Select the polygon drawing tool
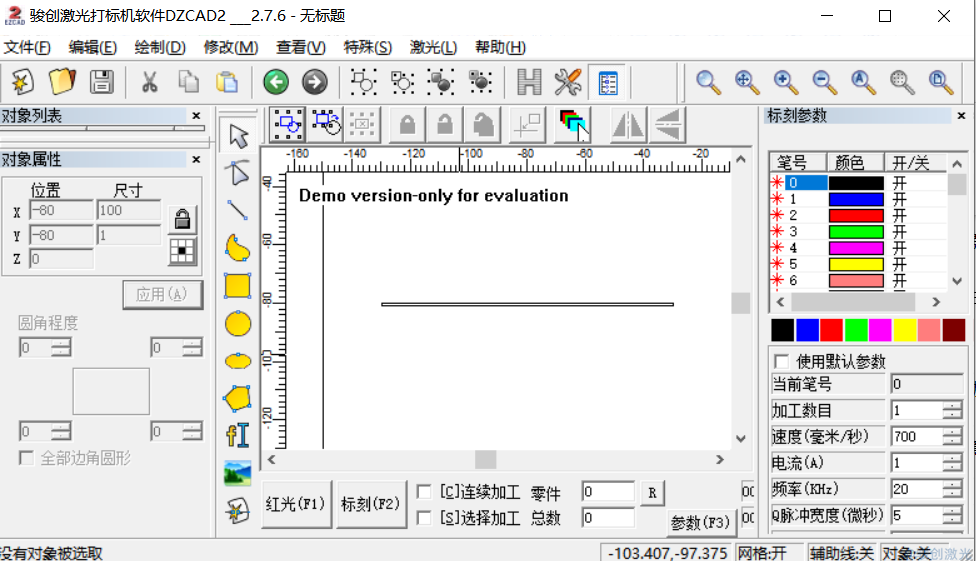The image size is (976, 561). point(238,398)
